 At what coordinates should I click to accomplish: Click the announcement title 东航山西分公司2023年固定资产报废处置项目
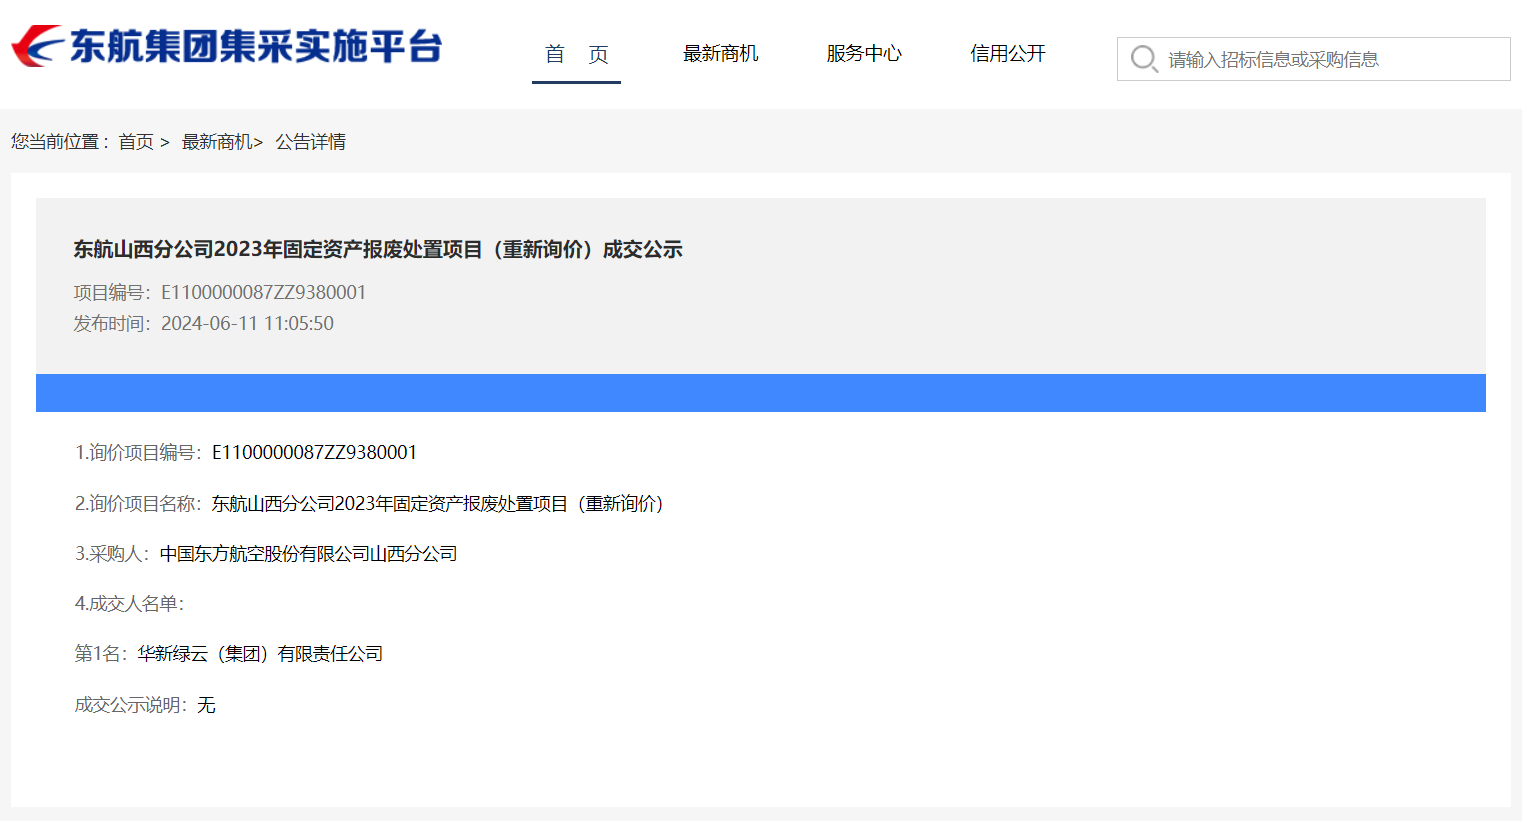[378, 249]
